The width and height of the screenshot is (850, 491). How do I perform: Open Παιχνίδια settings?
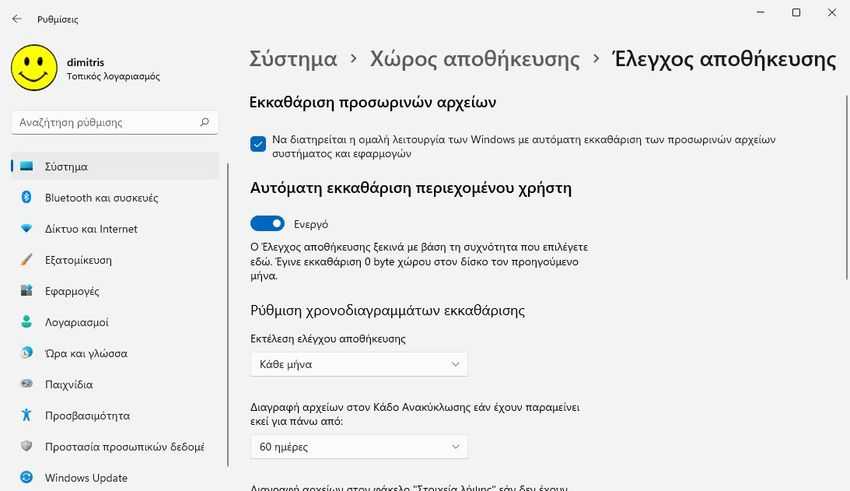pos(114,384)
